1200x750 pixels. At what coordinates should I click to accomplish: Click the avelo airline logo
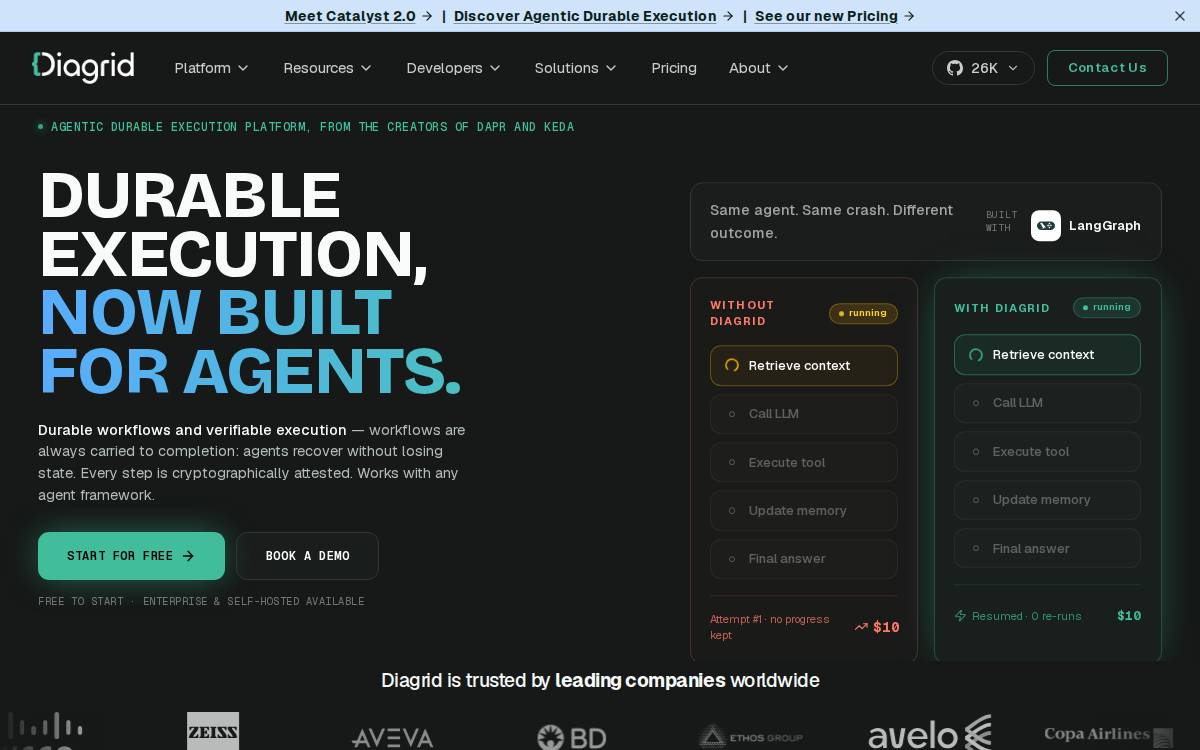click(x=930, y=734)
